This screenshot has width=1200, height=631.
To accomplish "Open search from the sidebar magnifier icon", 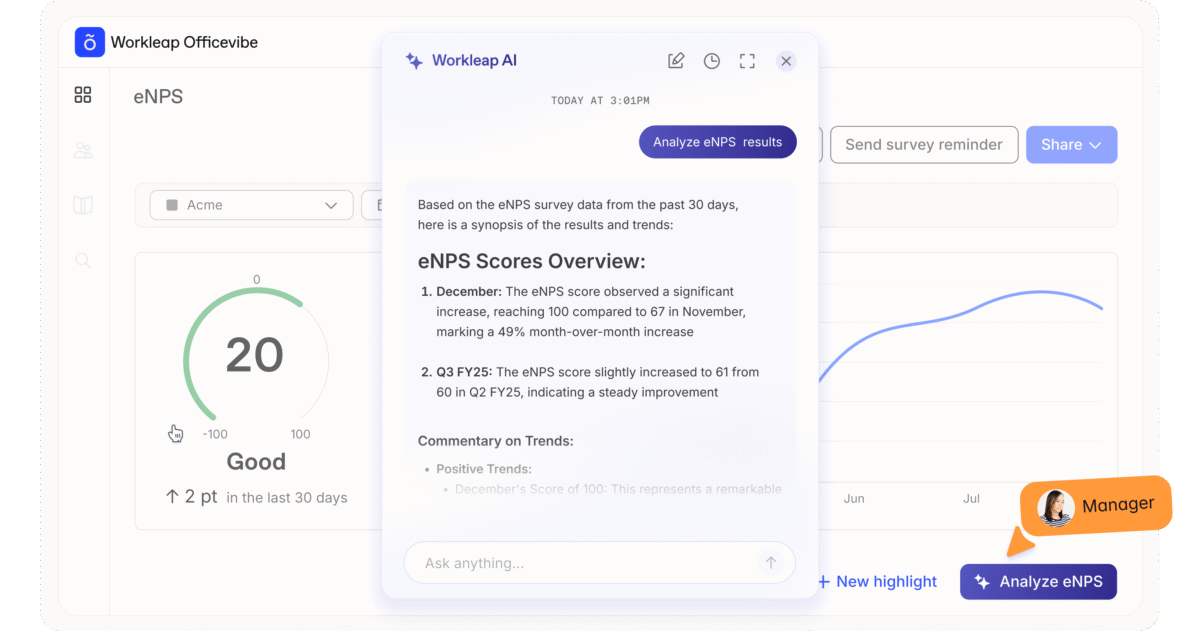I will pos(83,260).
